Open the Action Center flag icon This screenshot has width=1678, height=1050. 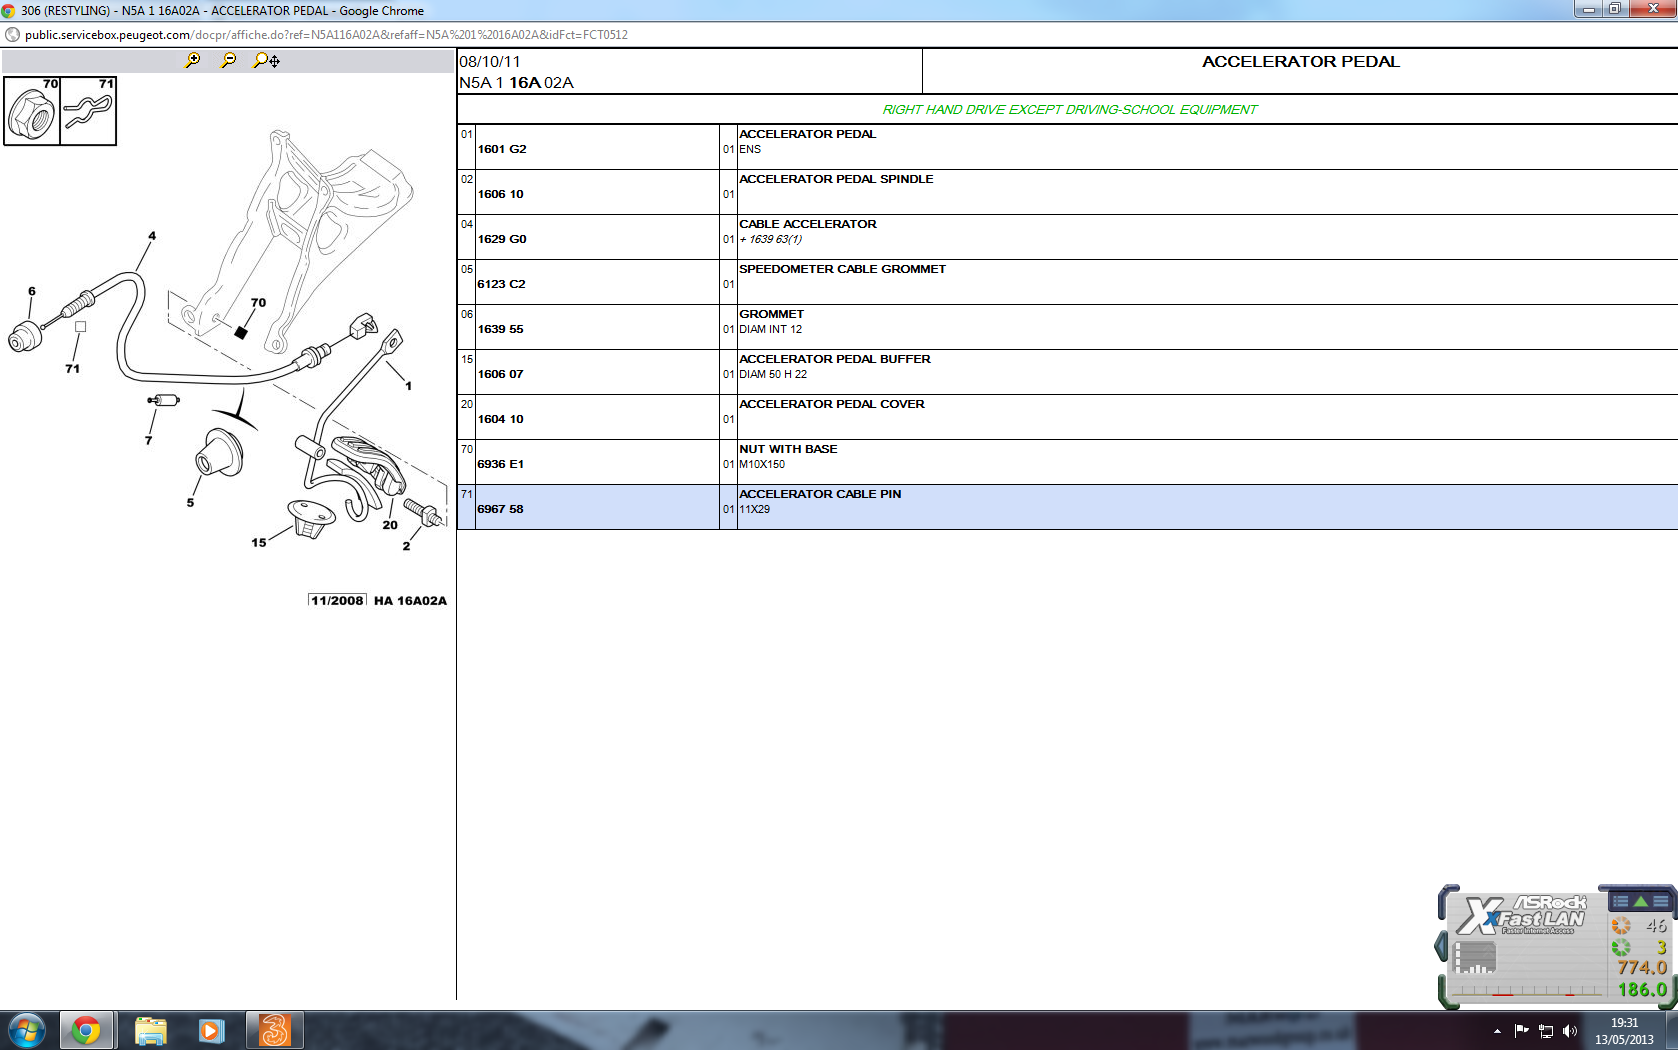tap(1521, 1030)
